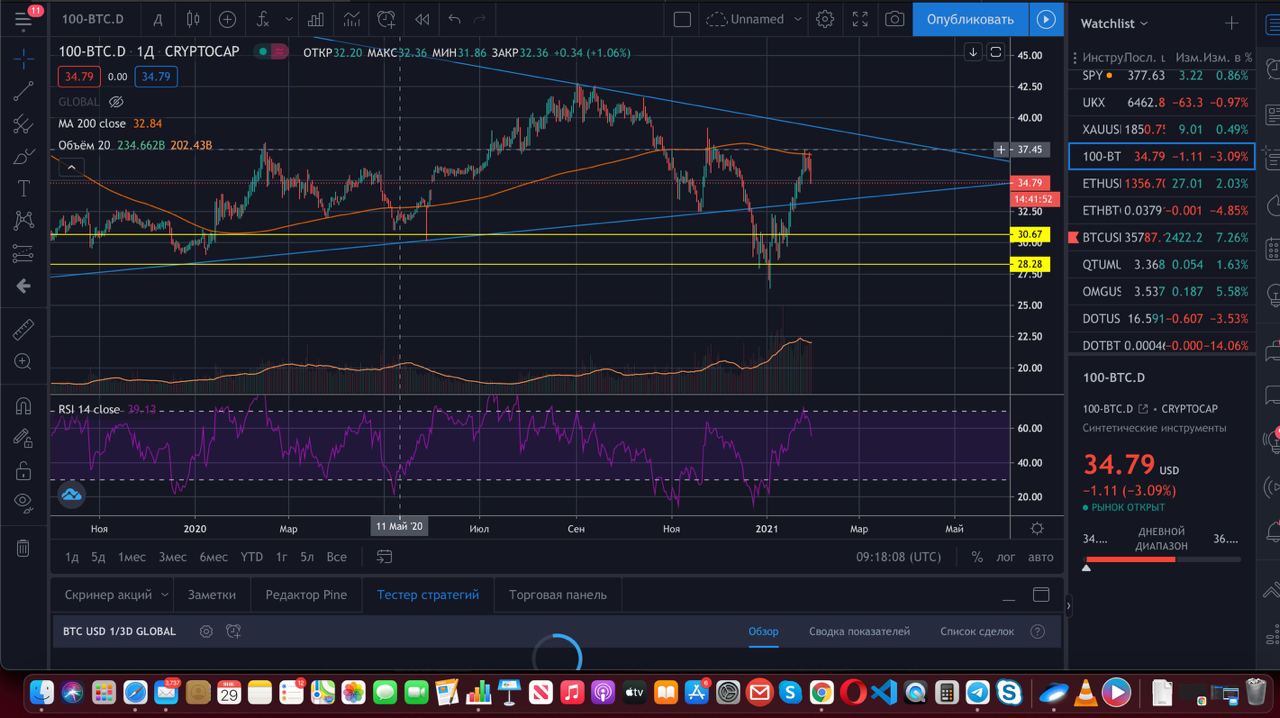Image resolution: width=1280 pixels, height=718 pixels.
Task: Select the trend line drawing tool
Action: (23, 92)
